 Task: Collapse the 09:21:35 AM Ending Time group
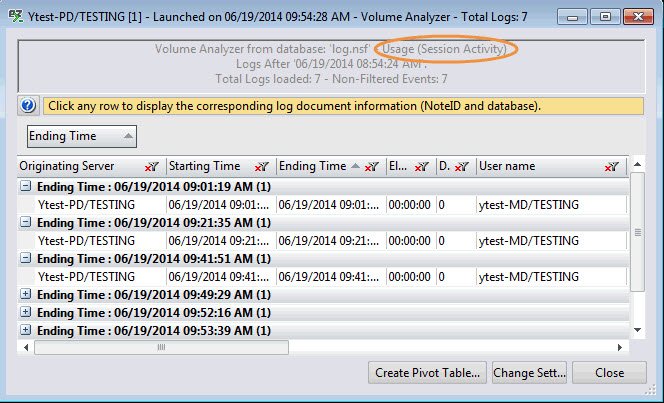[x=26, y=223]
